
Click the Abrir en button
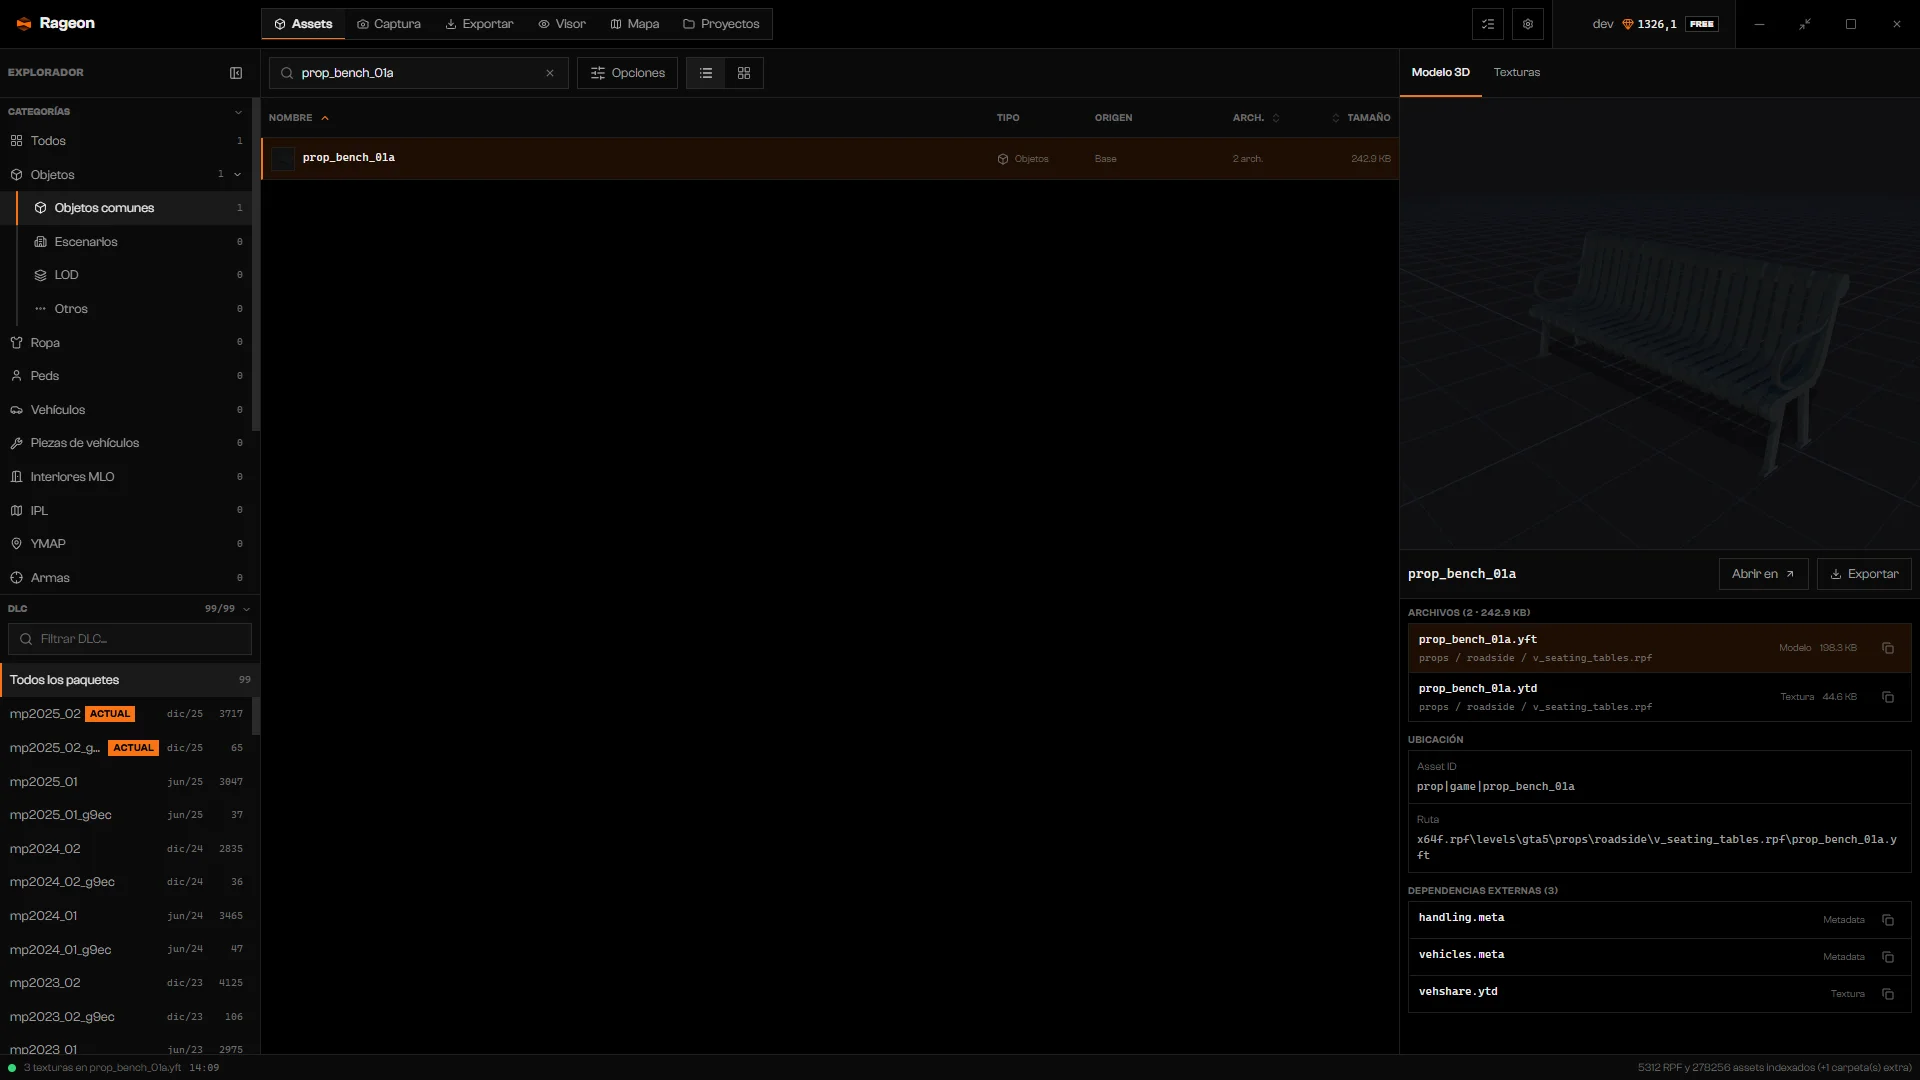[x=1763, y=574]
